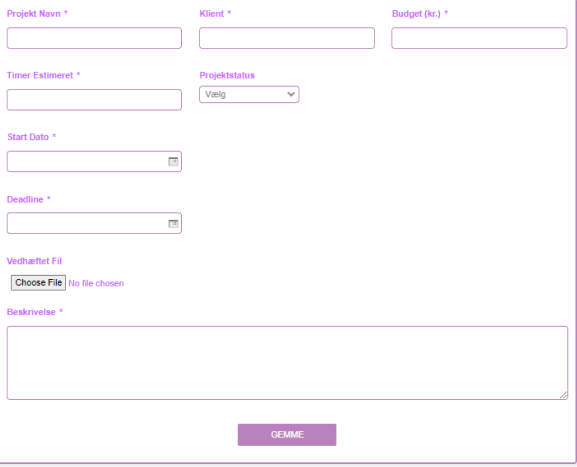Focus the Beskrivelse description textarea

287,363
